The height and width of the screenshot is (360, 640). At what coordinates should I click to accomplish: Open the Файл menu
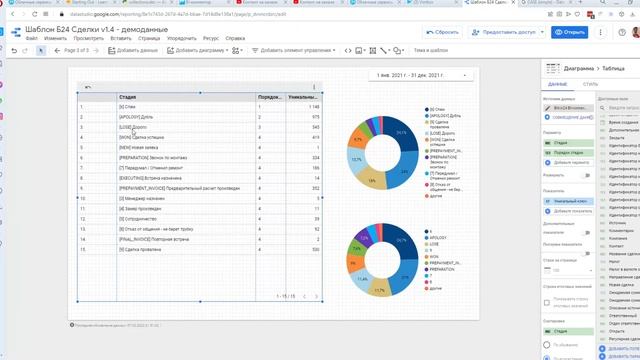(31, 38)
